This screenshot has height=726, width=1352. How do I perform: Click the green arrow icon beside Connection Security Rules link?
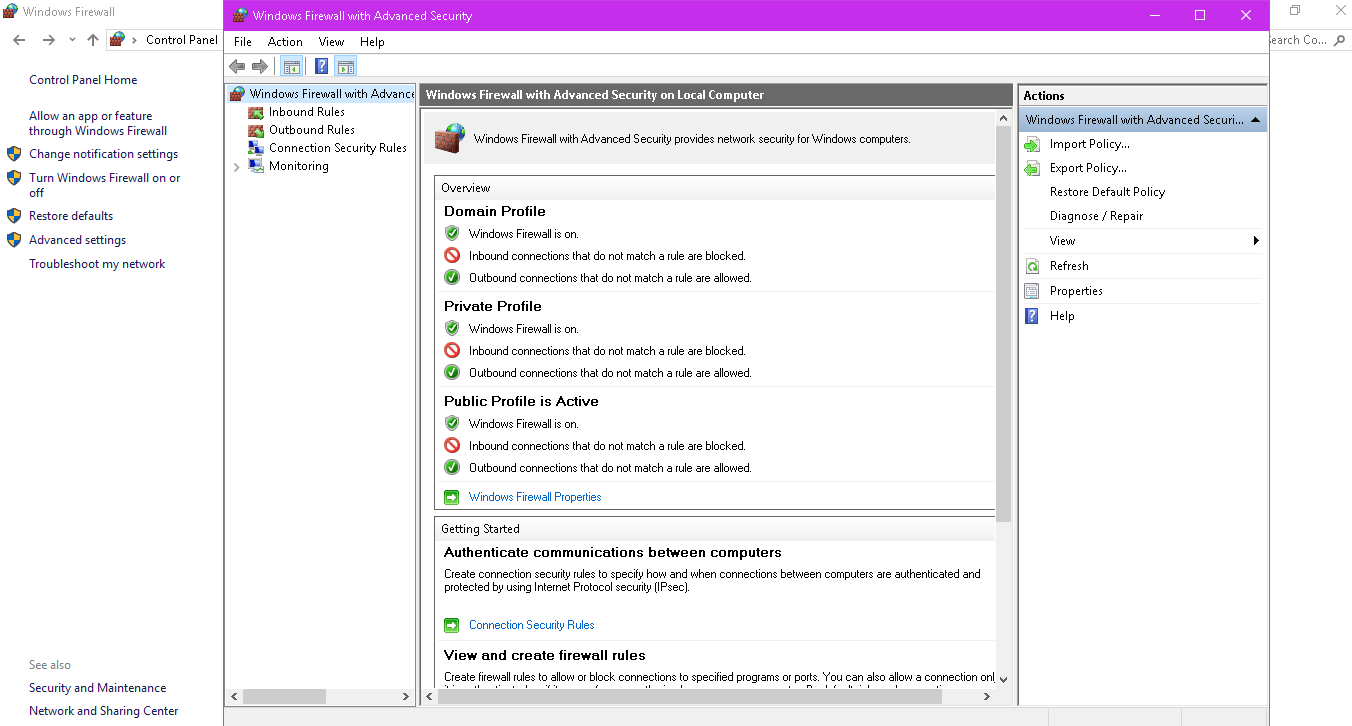(x=451, y=625)
